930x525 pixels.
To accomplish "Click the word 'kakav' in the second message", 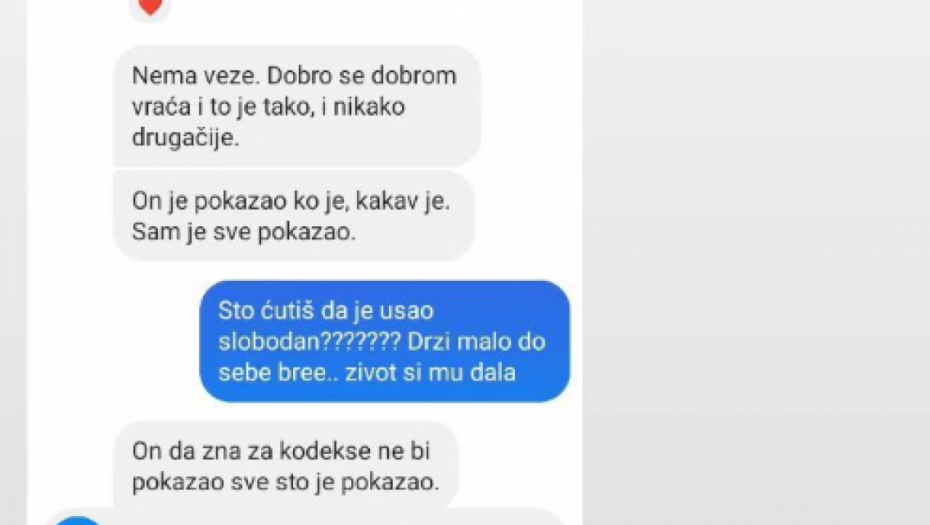I will [x=388, y=201].
